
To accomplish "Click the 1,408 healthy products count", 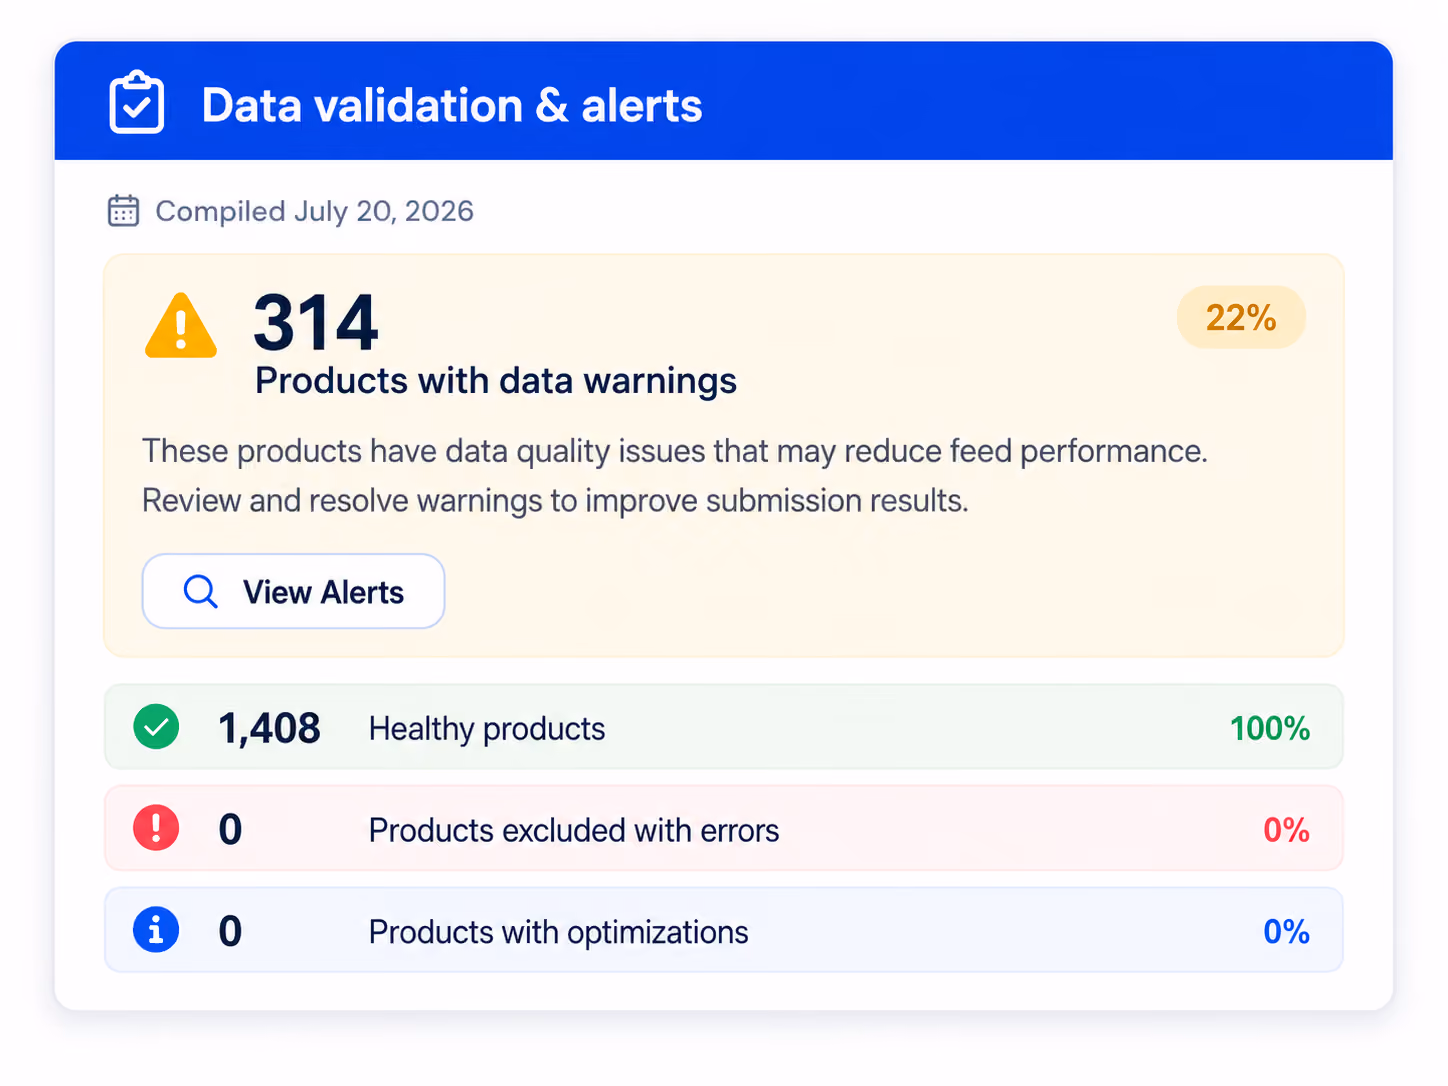I will 269,728.
